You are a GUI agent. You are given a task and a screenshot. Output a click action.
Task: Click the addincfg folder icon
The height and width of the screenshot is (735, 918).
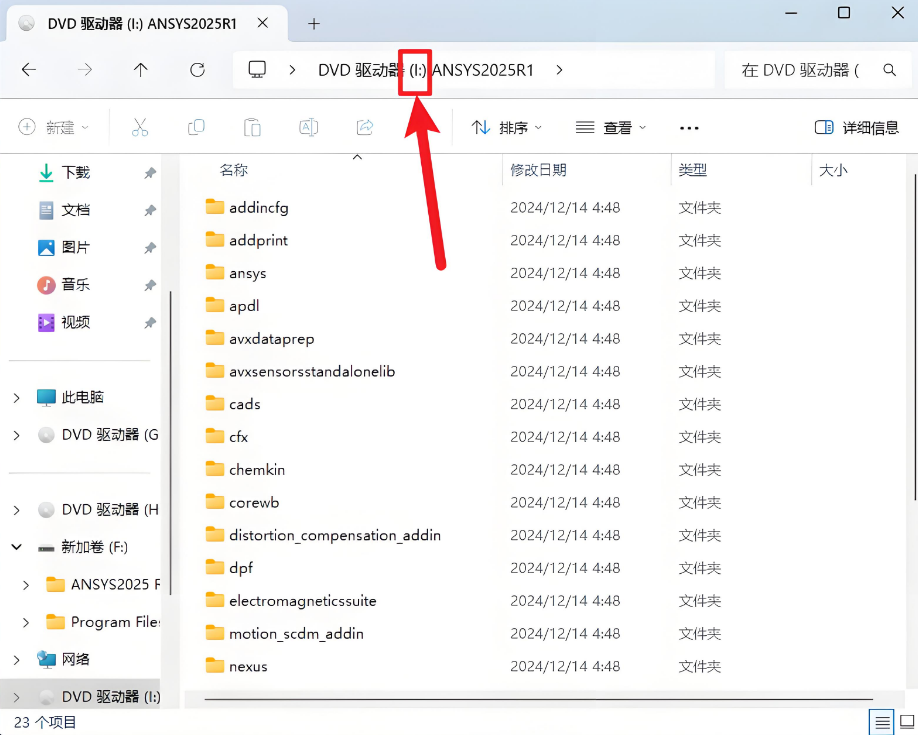coord(215,207)
